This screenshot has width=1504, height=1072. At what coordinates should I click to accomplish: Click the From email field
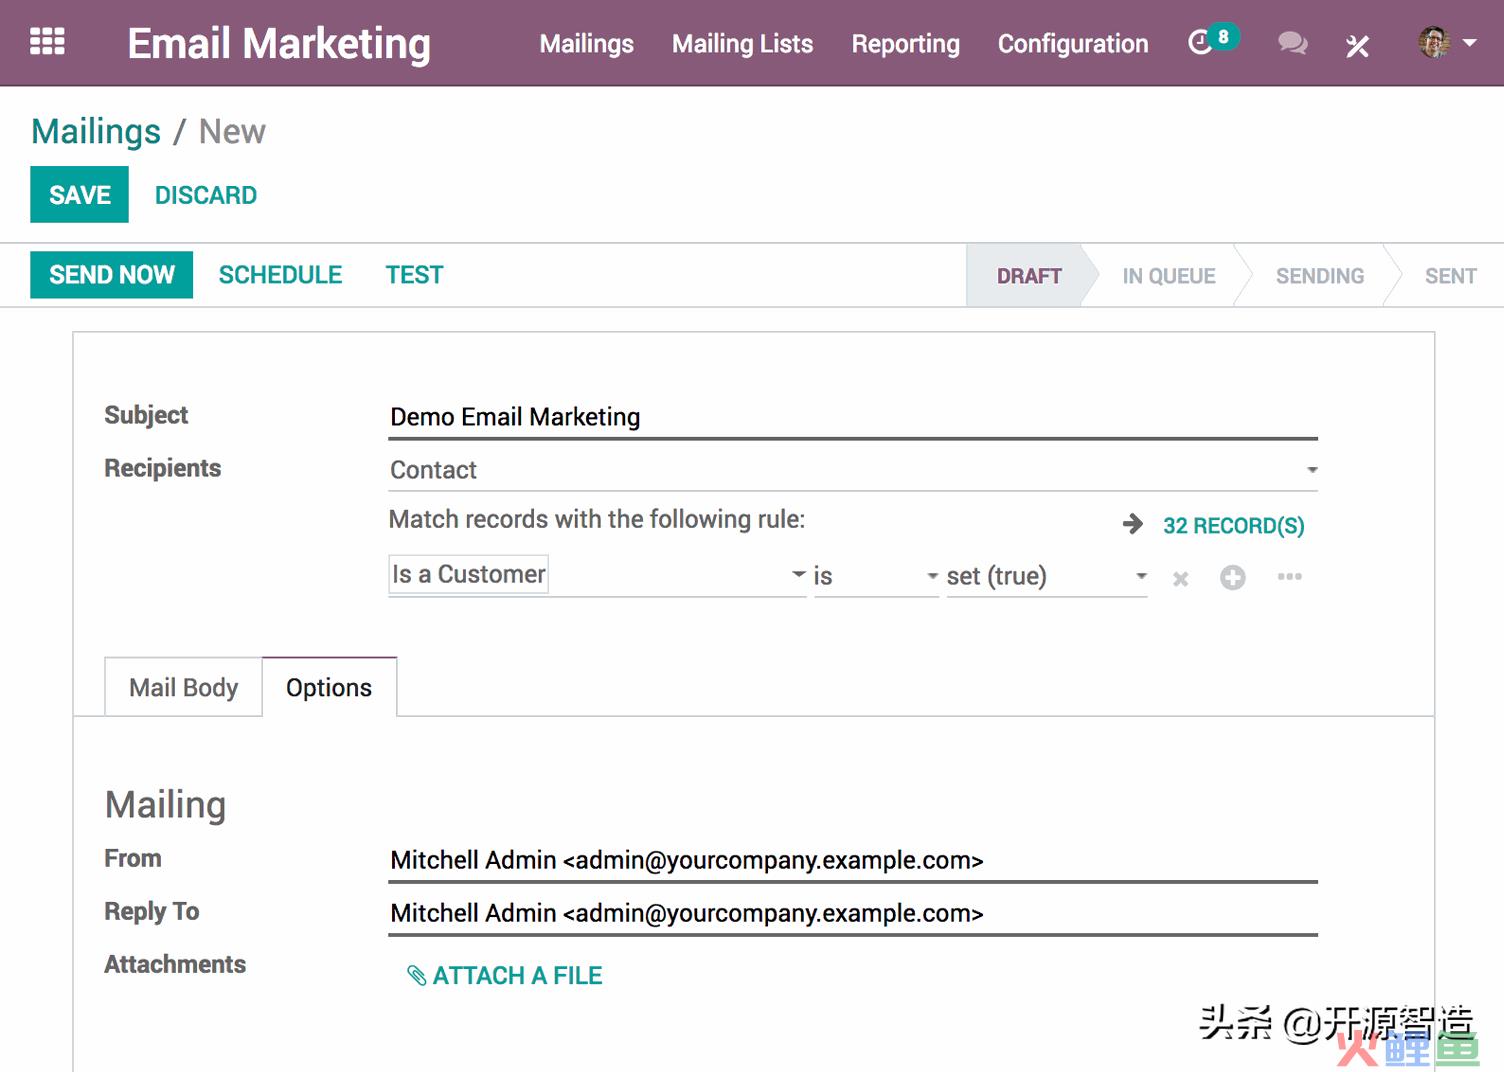click(x=853, y=860)
